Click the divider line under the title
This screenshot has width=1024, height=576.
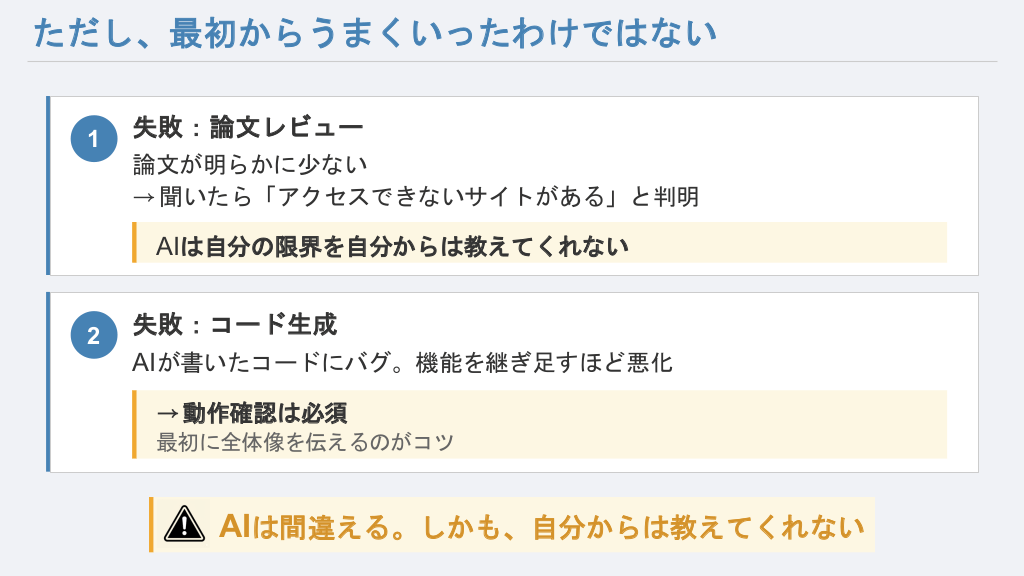(x=512, y=61)
